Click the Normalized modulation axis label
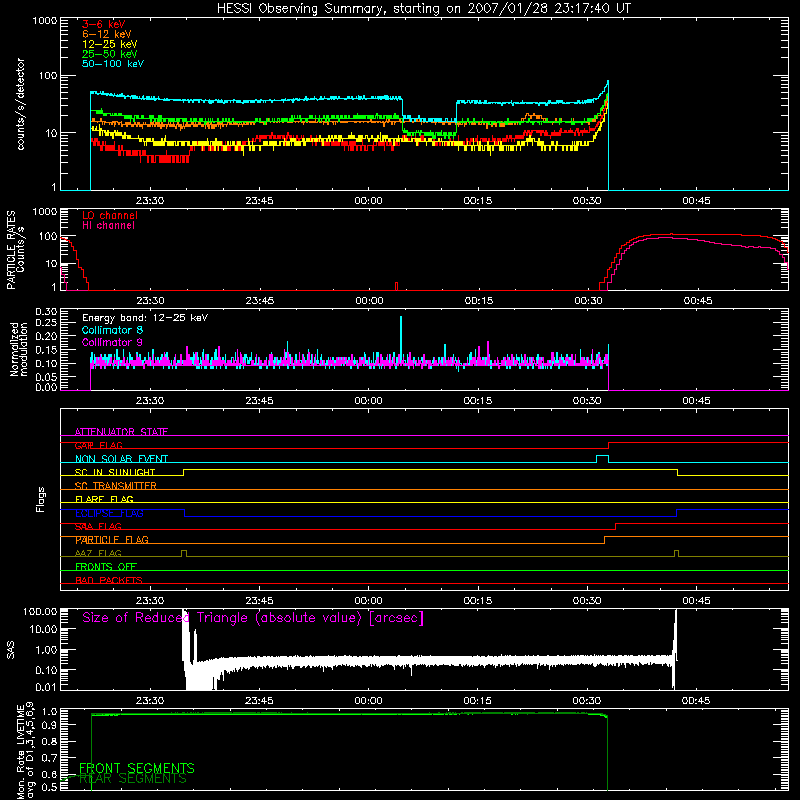This screenshot has height=800, width=800. point(19,350)
